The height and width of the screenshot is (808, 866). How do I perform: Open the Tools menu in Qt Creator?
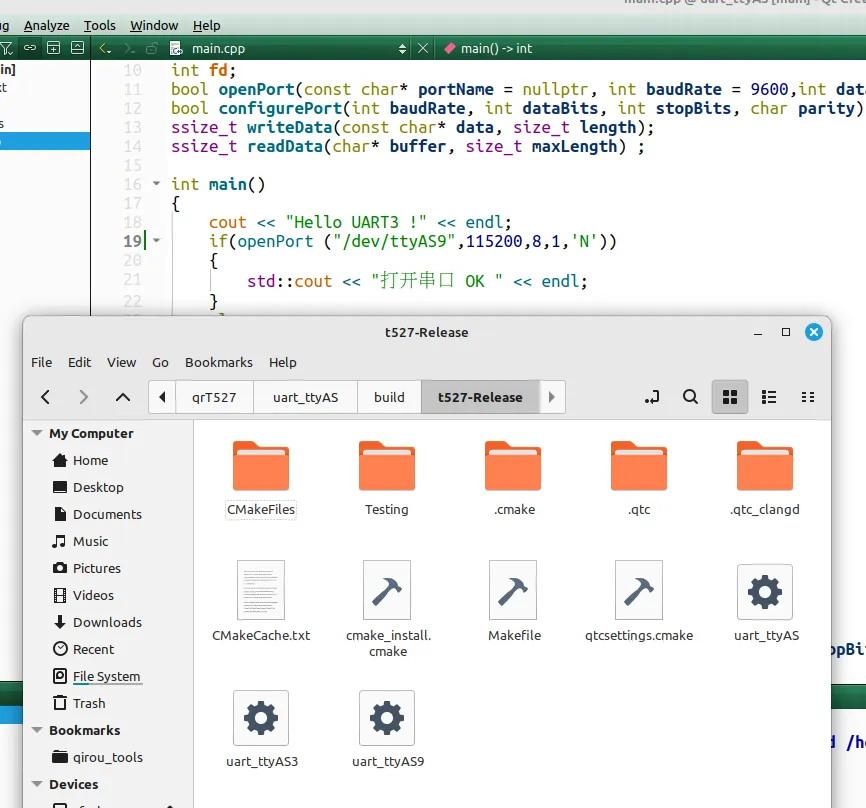(x=99, y=25)
